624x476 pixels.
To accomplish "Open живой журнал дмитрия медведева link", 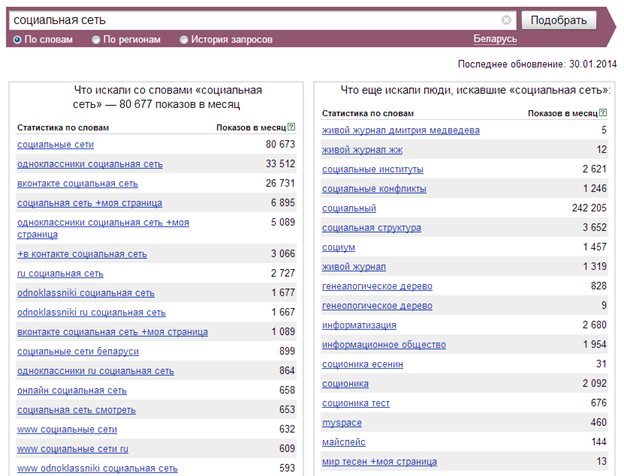I will [401, 130].
